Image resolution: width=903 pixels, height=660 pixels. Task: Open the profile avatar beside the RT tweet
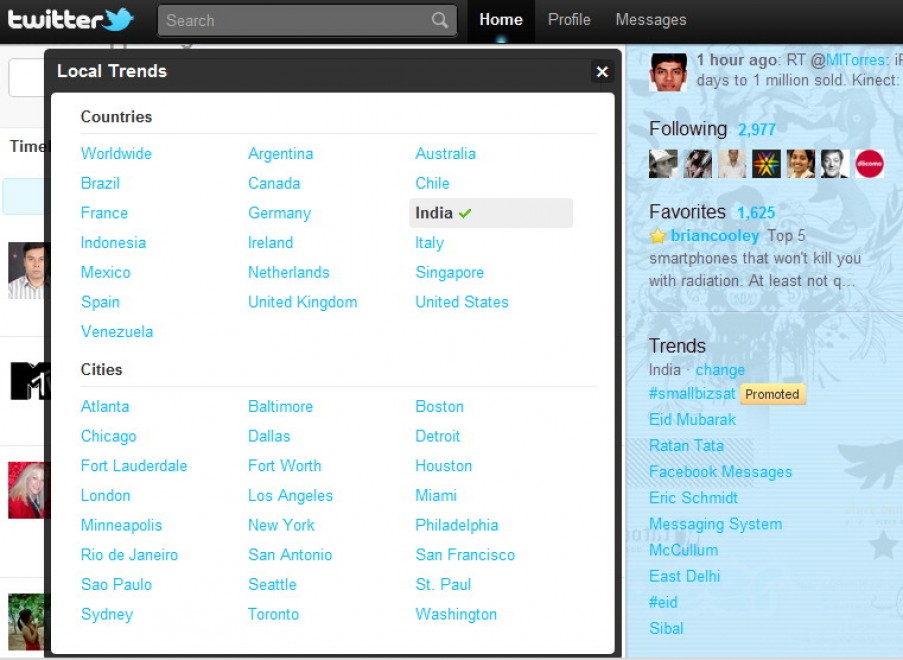click(668, 73)
